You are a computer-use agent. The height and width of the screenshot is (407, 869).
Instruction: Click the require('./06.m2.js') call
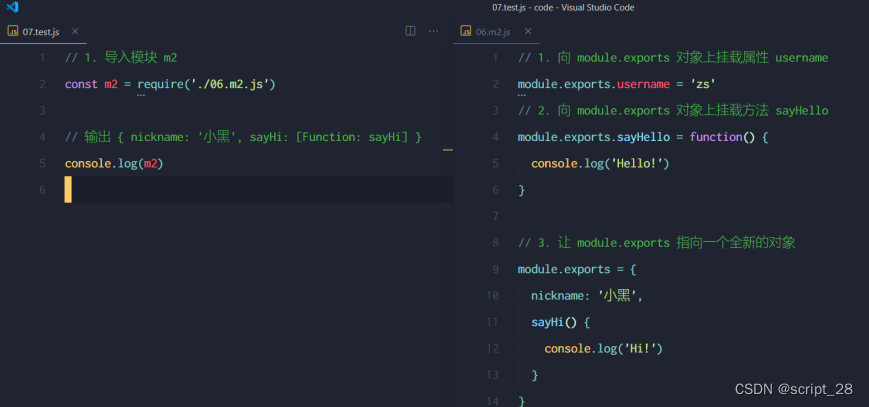point(206,84)
